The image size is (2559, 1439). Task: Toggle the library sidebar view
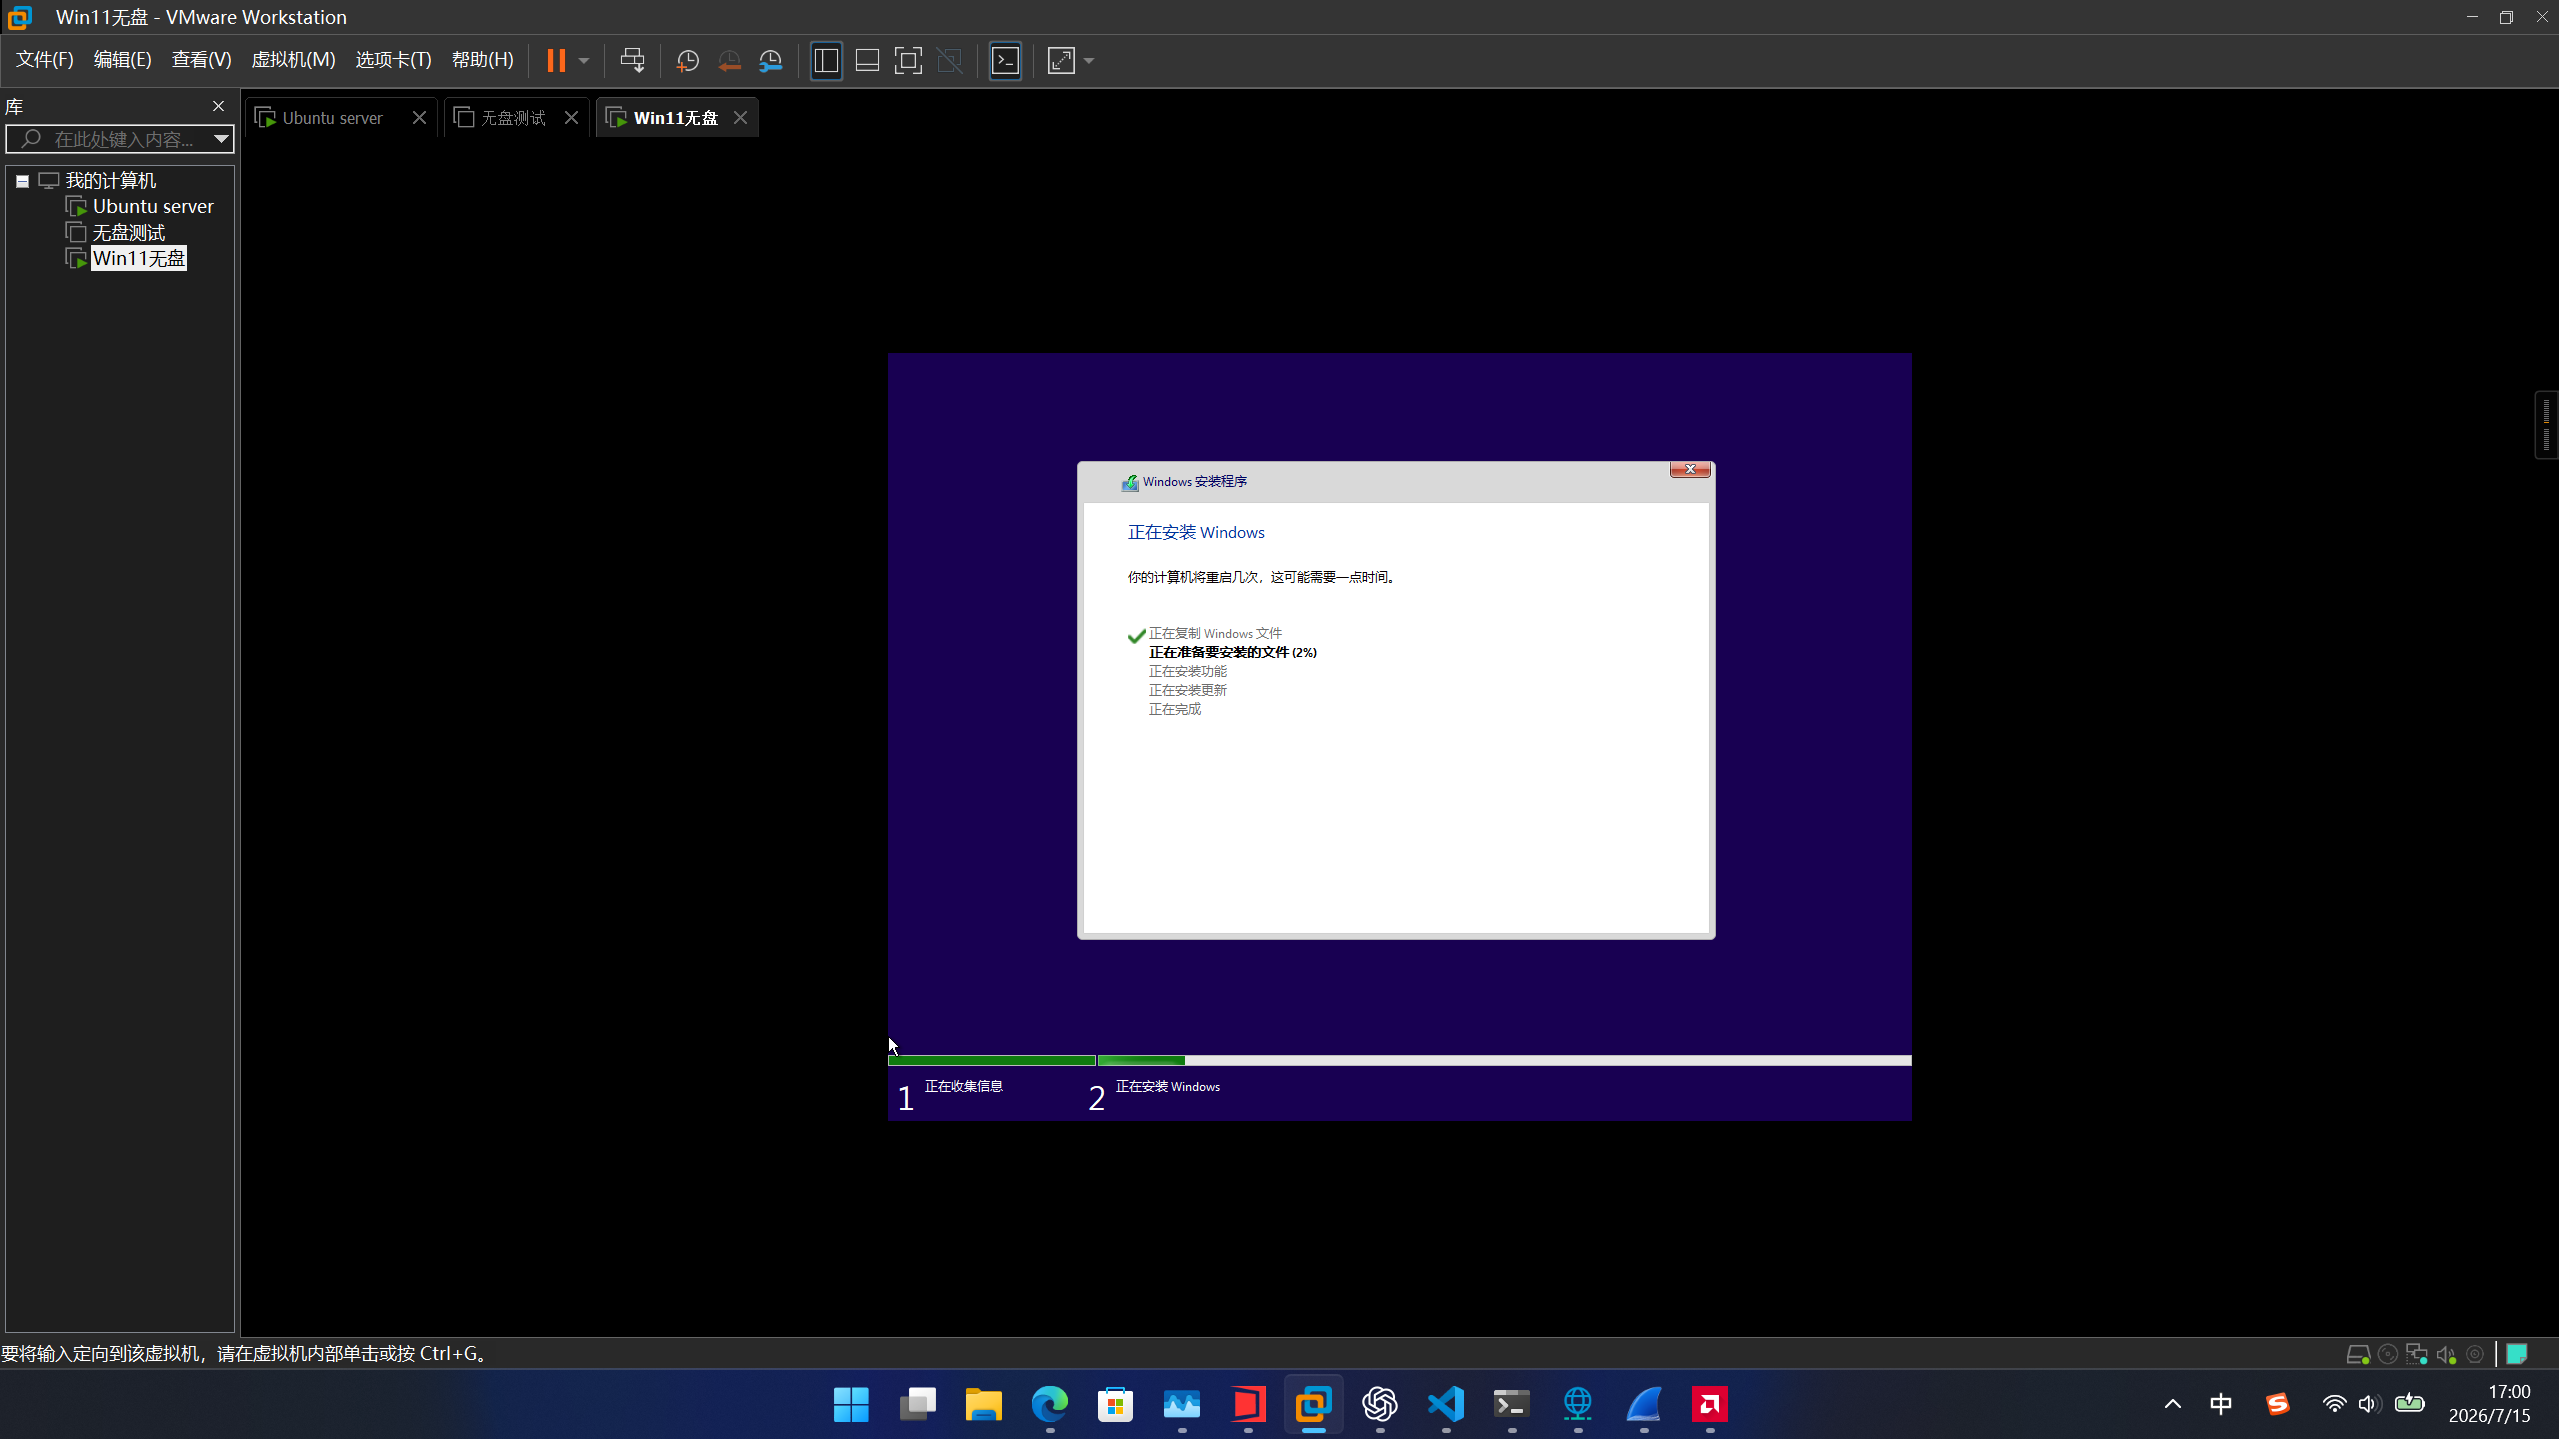tap(826, 61)
